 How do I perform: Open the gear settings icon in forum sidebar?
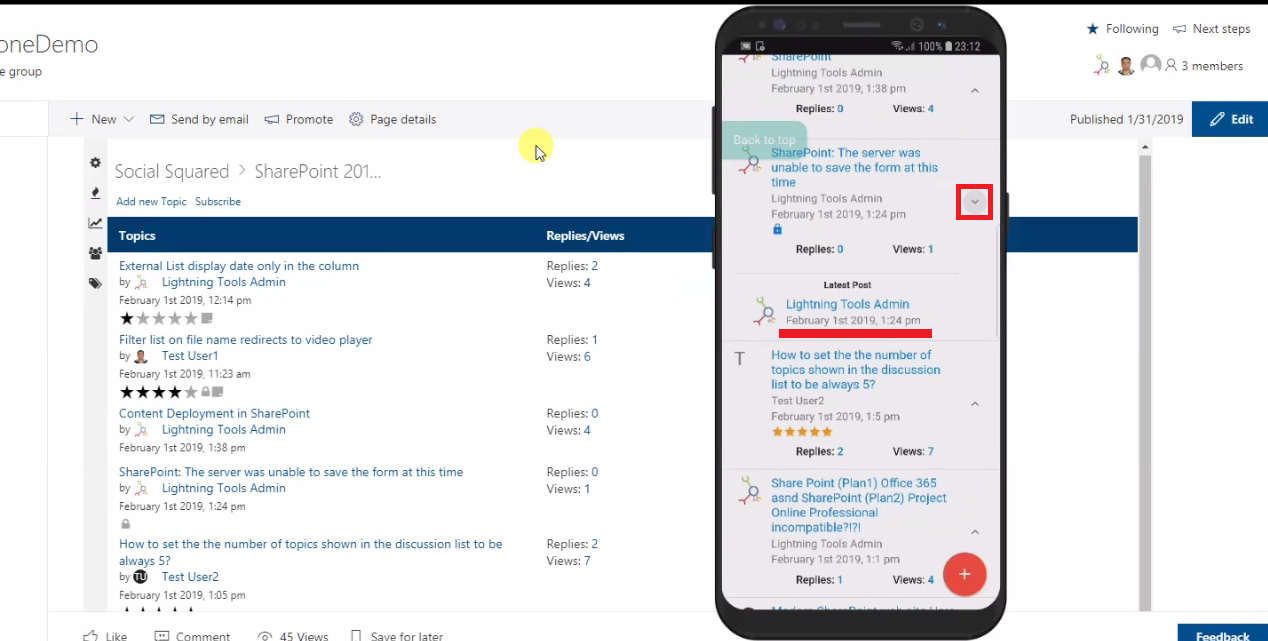[x=95, y=162]
